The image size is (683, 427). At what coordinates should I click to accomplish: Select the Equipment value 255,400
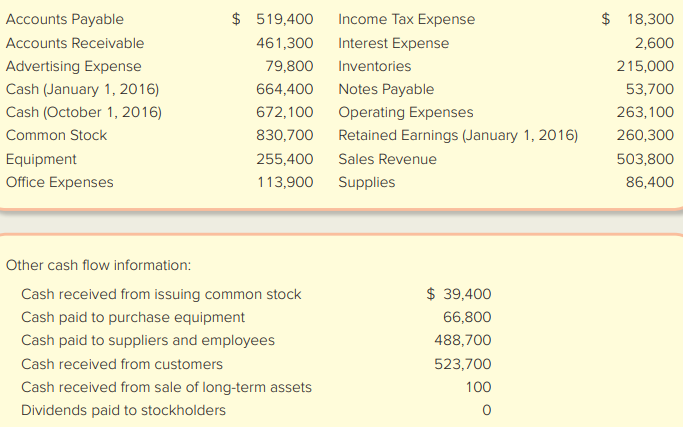click(x=284, y=159)
